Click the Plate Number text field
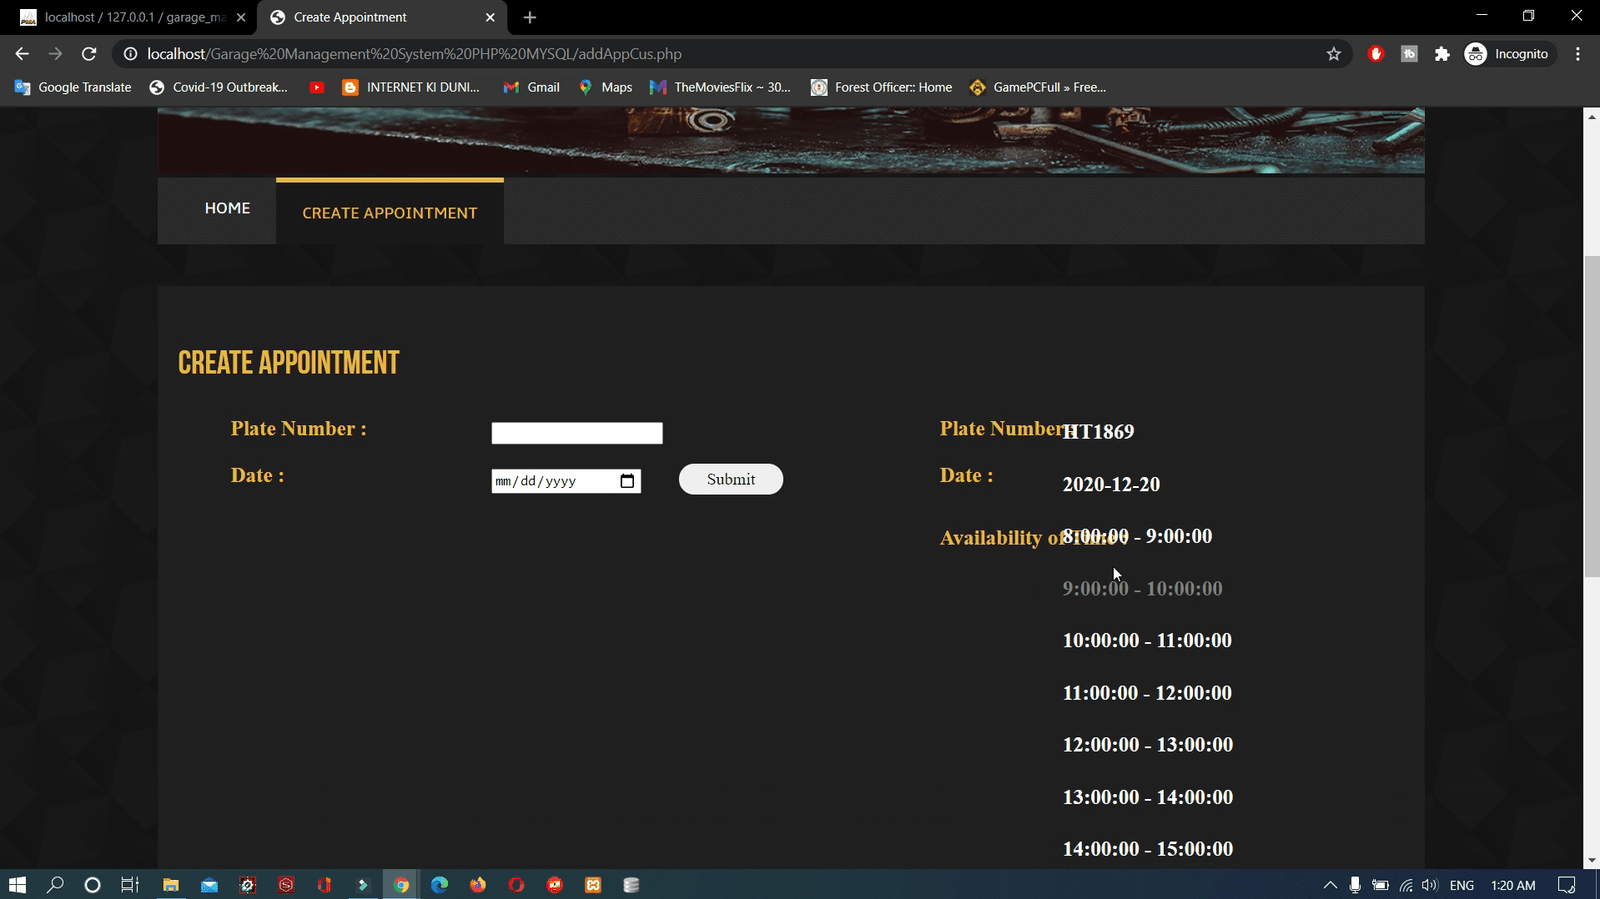 coord(576,433)
